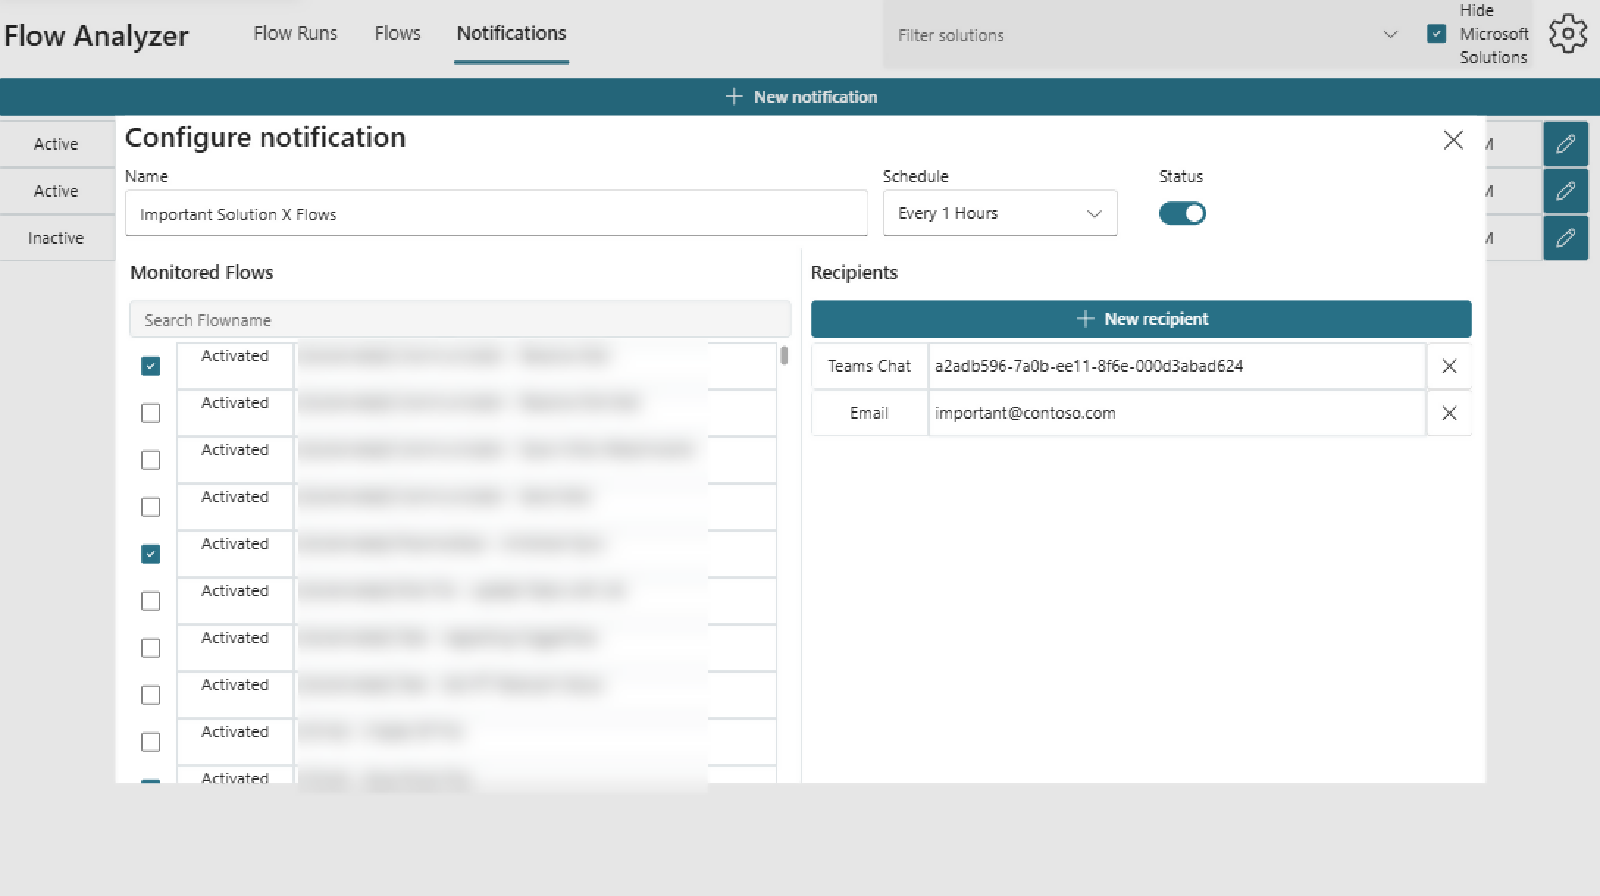1600x896 pixels.
Task: Click the Flow Analyzer app title
Action: pos(96,36)
